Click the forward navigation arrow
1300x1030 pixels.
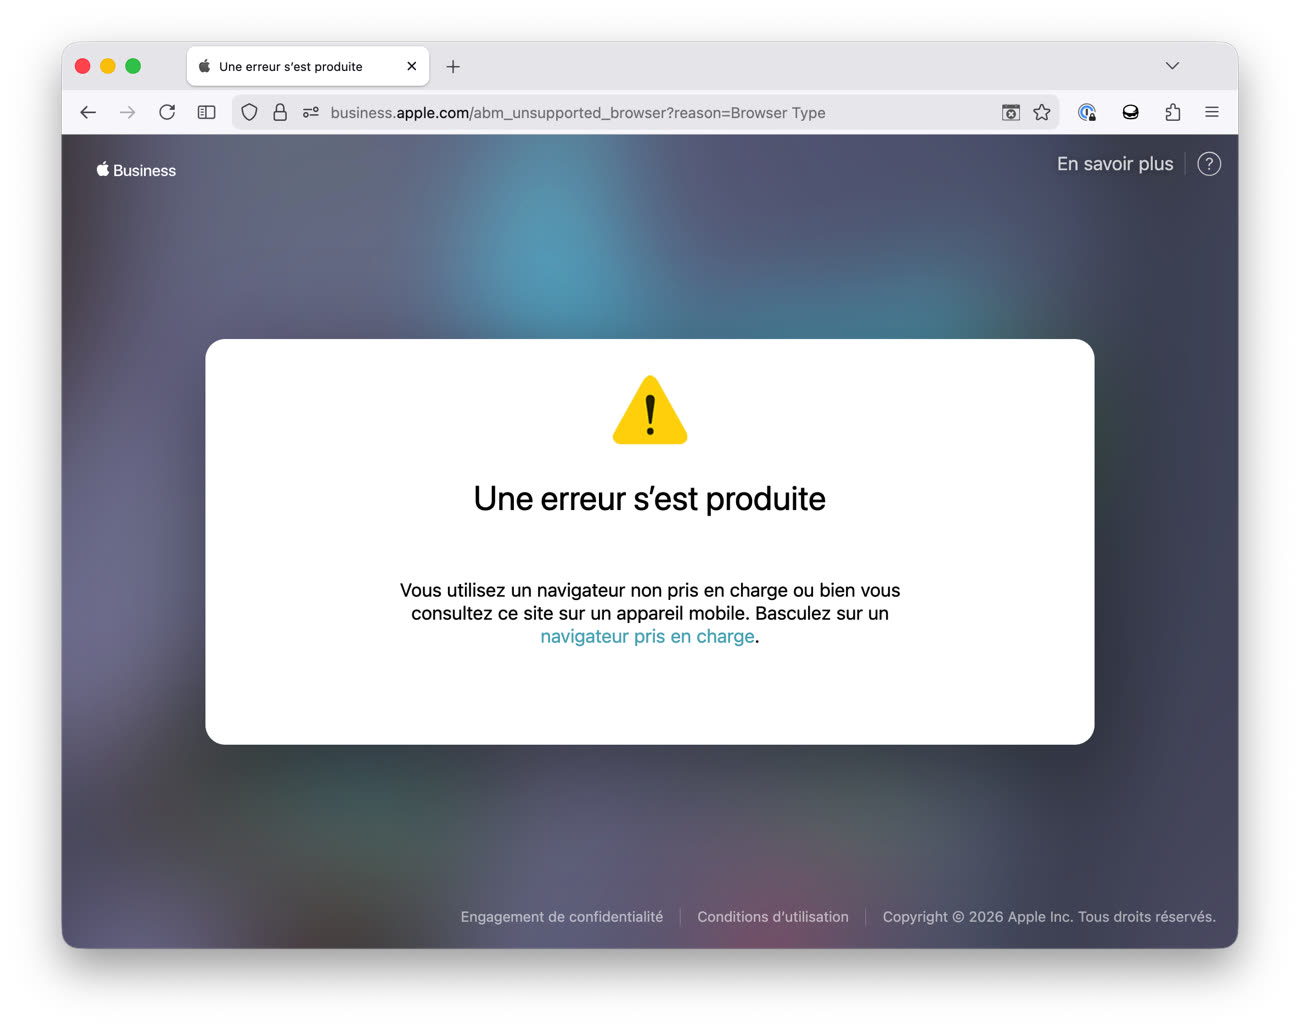(x=127, y=113)
